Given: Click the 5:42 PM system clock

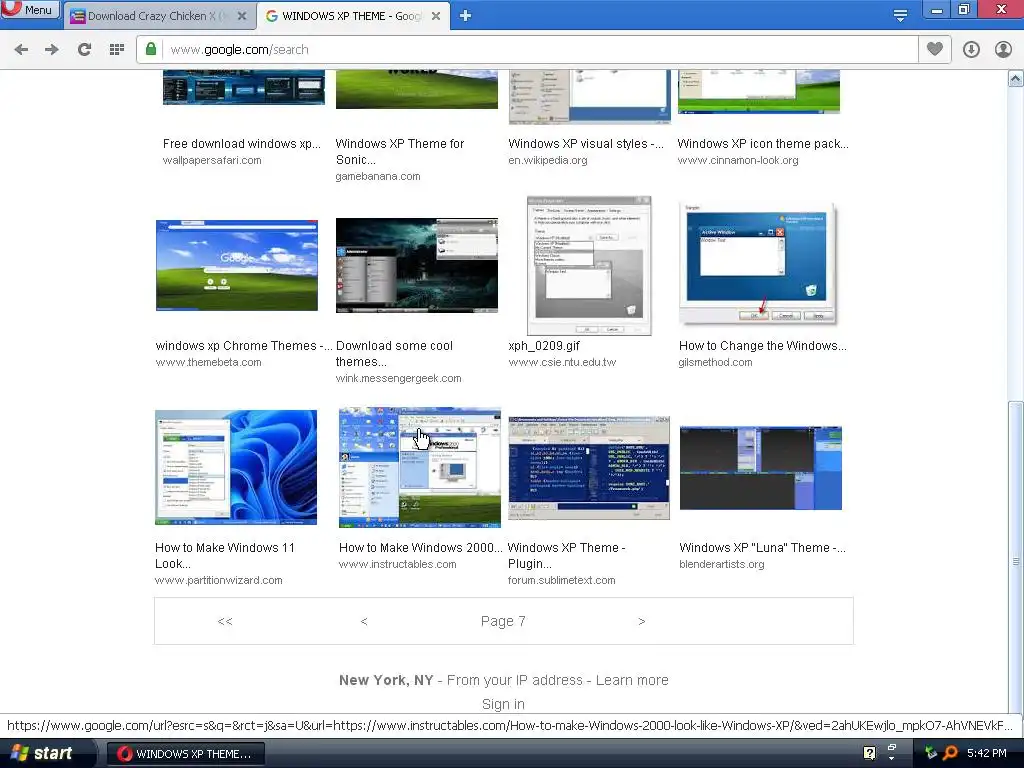Looking at the screenshot, I should (x=987, y=753).
